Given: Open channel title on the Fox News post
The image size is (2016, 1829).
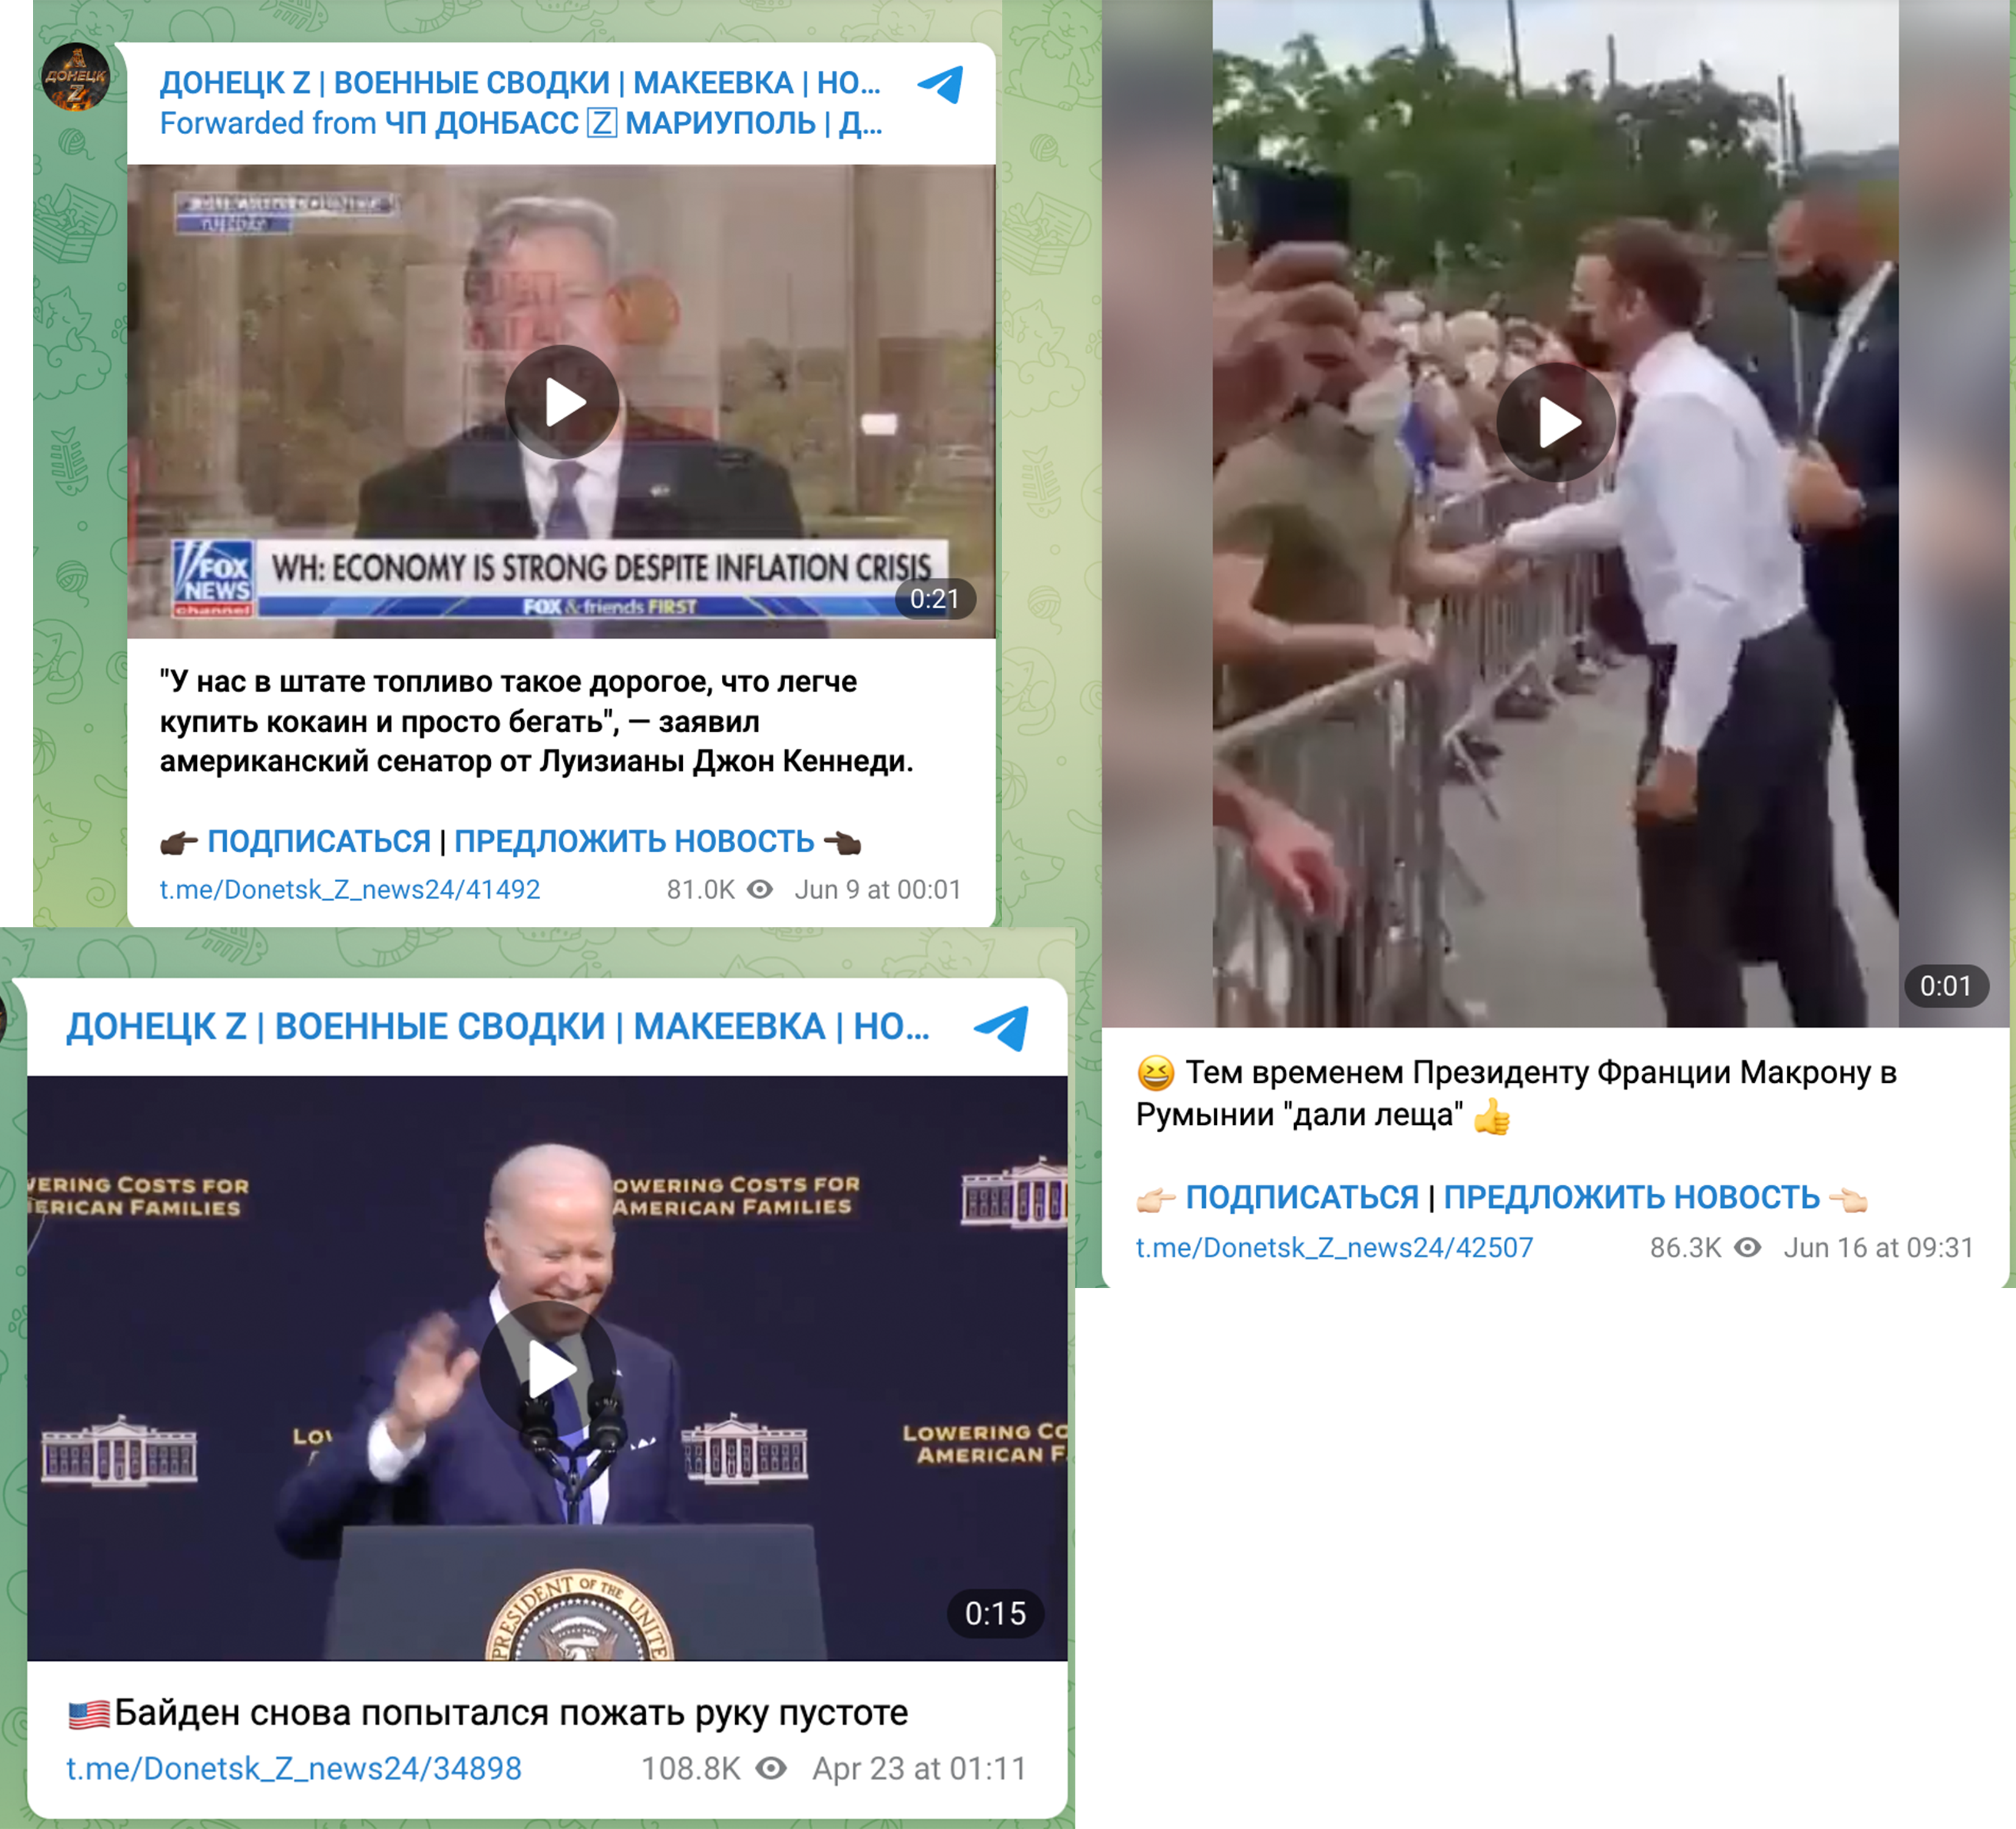Looking at the screenshot, I should pyautogui.click(x=520, y=83).
